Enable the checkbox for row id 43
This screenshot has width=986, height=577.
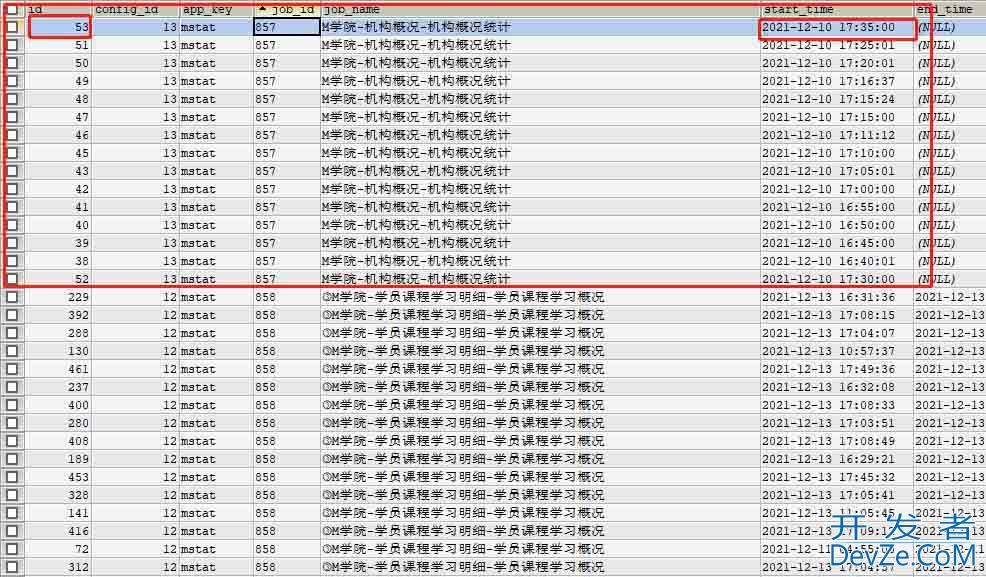tap(12, 171)
